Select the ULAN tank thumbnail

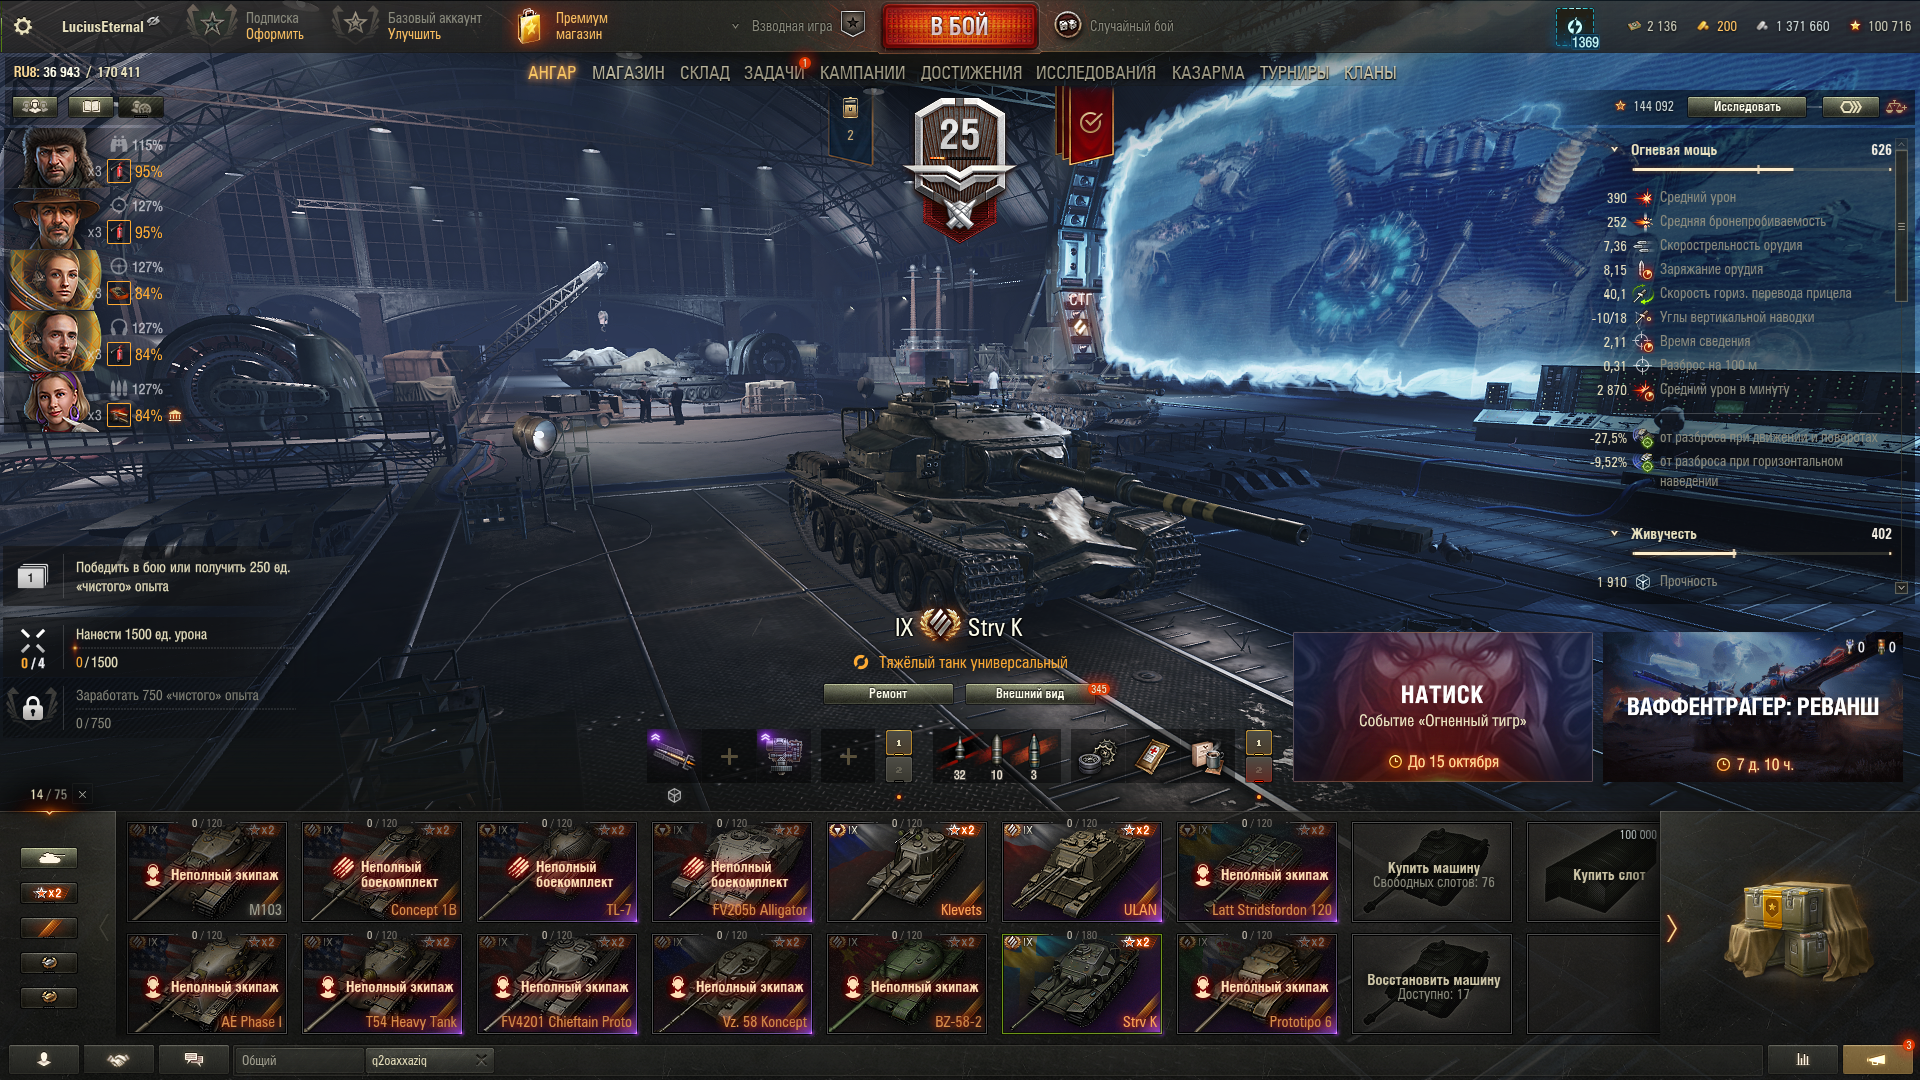click(x=1082, y=871)
